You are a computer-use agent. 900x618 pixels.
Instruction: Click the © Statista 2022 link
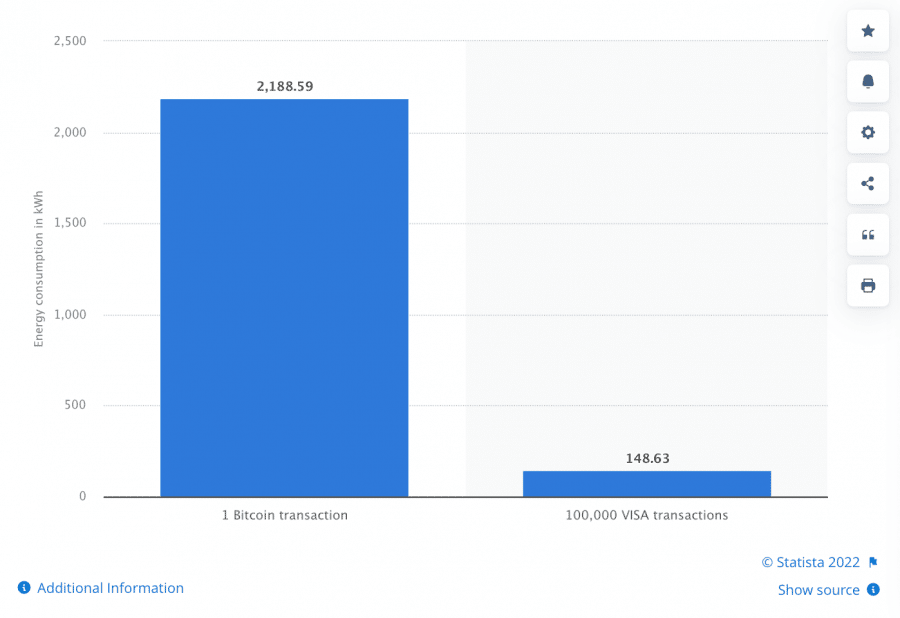tap(810, 563)
